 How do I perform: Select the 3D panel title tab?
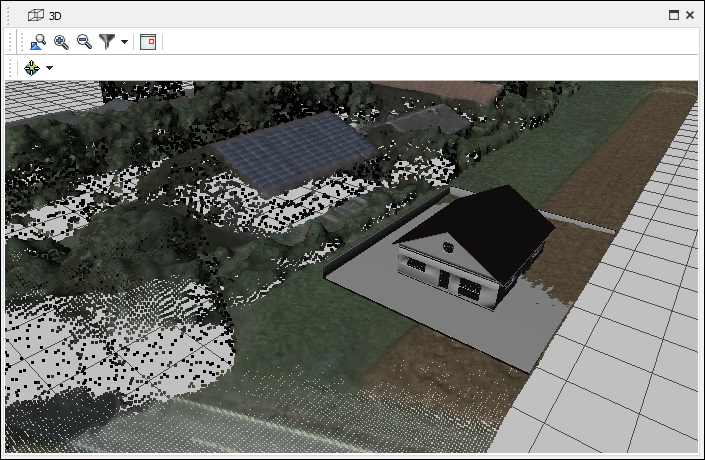pyautogui.click(x=55, y=16)
